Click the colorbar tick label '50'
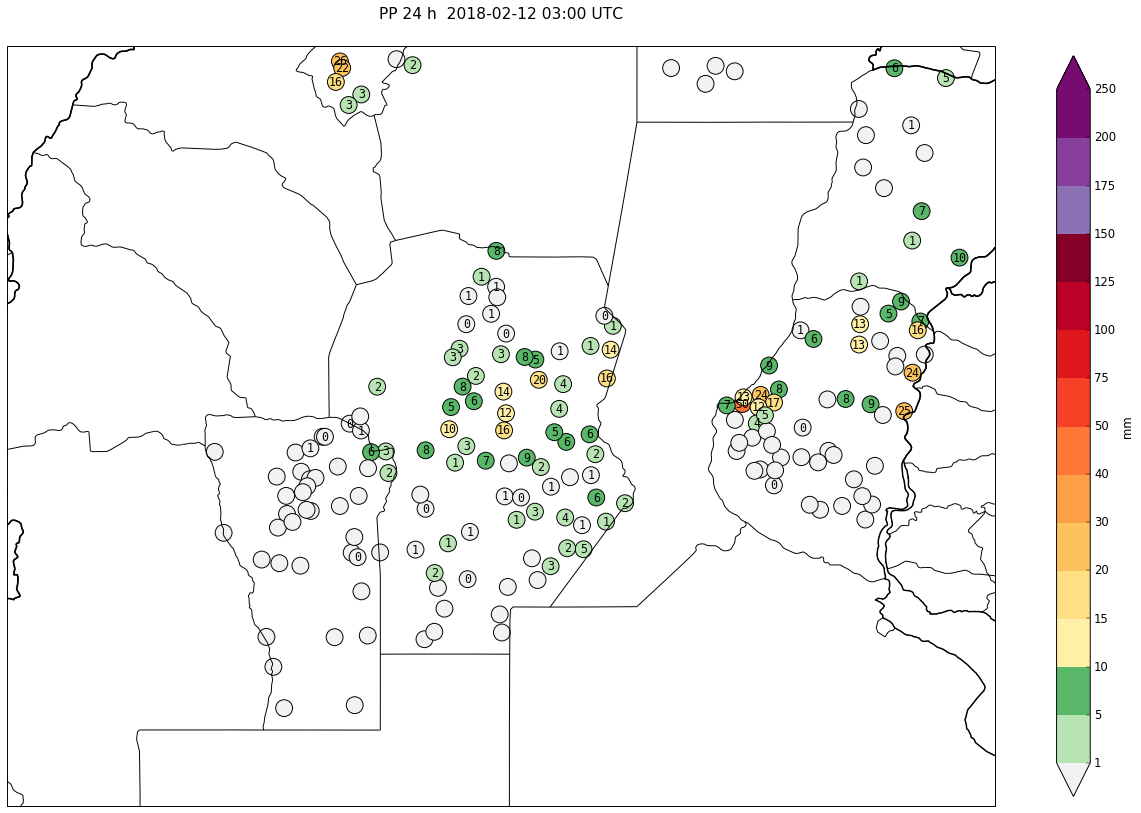This screenshot has width=1141, height=813. click(1102, 426)
